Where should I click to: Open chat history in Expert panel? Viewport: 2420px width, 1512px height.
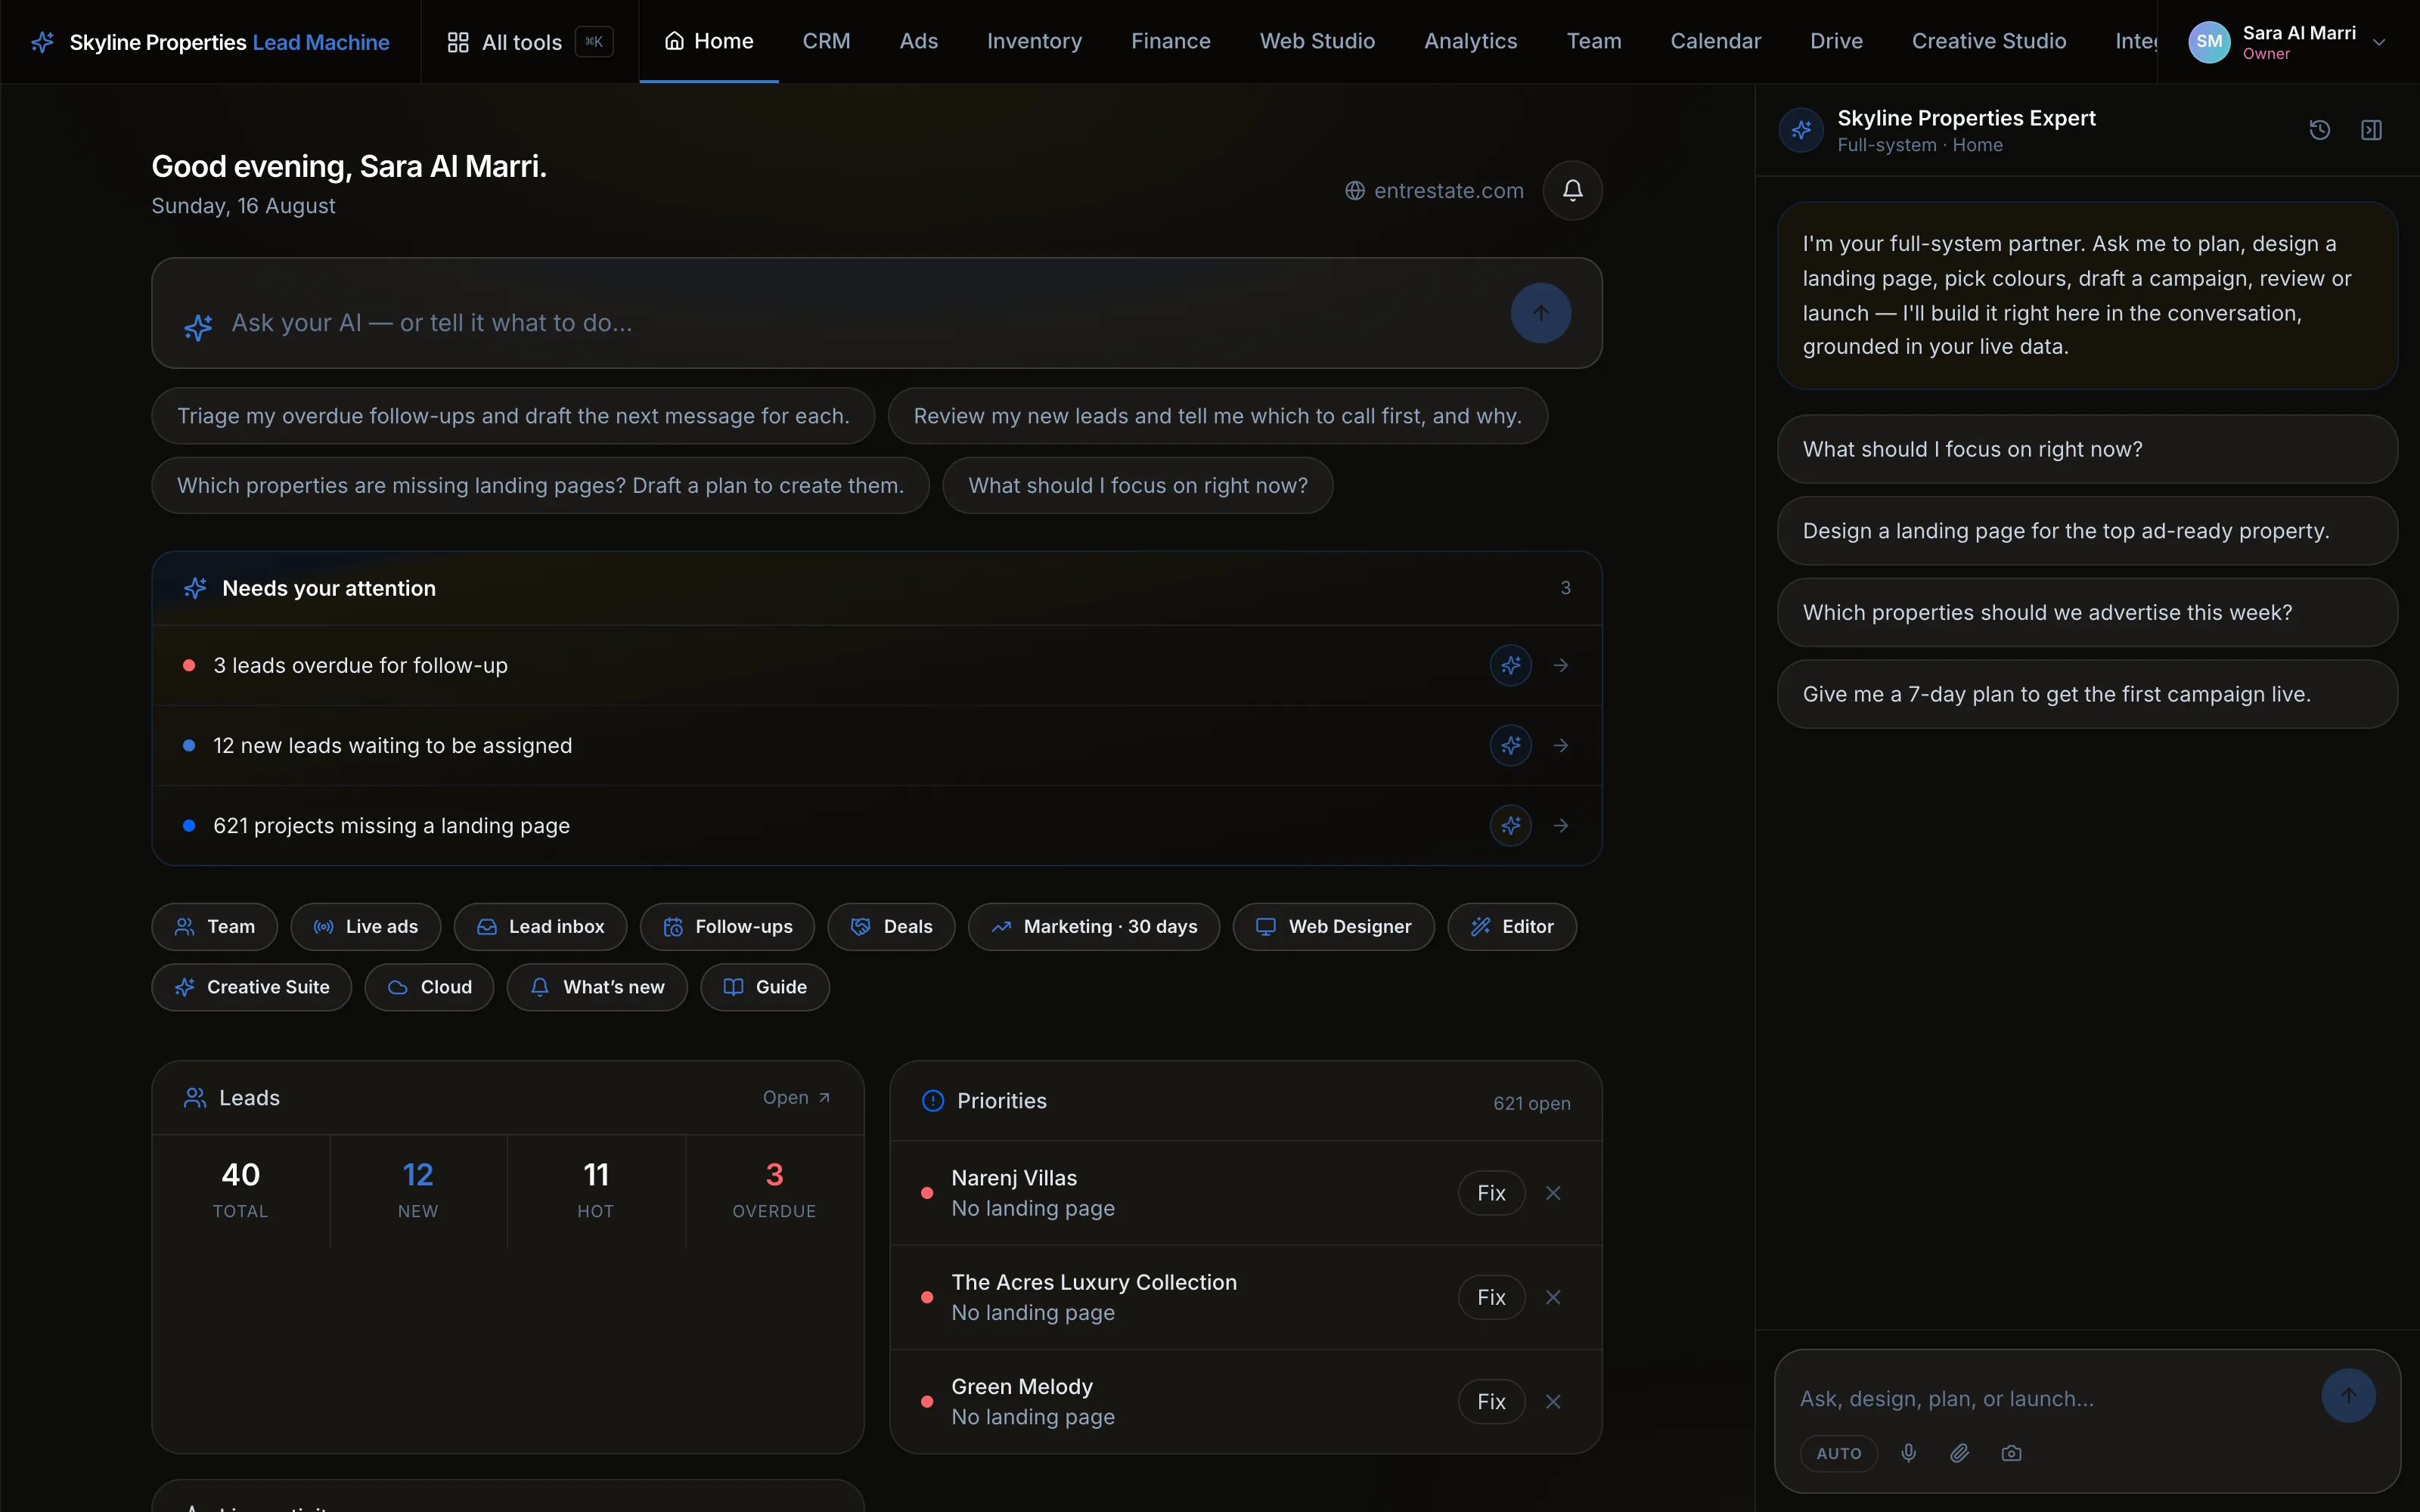pyautogui.click(x=2319, y=130)
